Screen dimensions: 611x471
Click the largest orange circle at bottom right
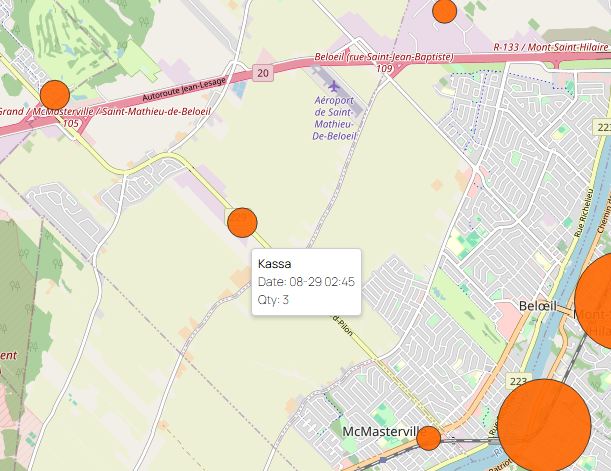[x=544, y=424]
